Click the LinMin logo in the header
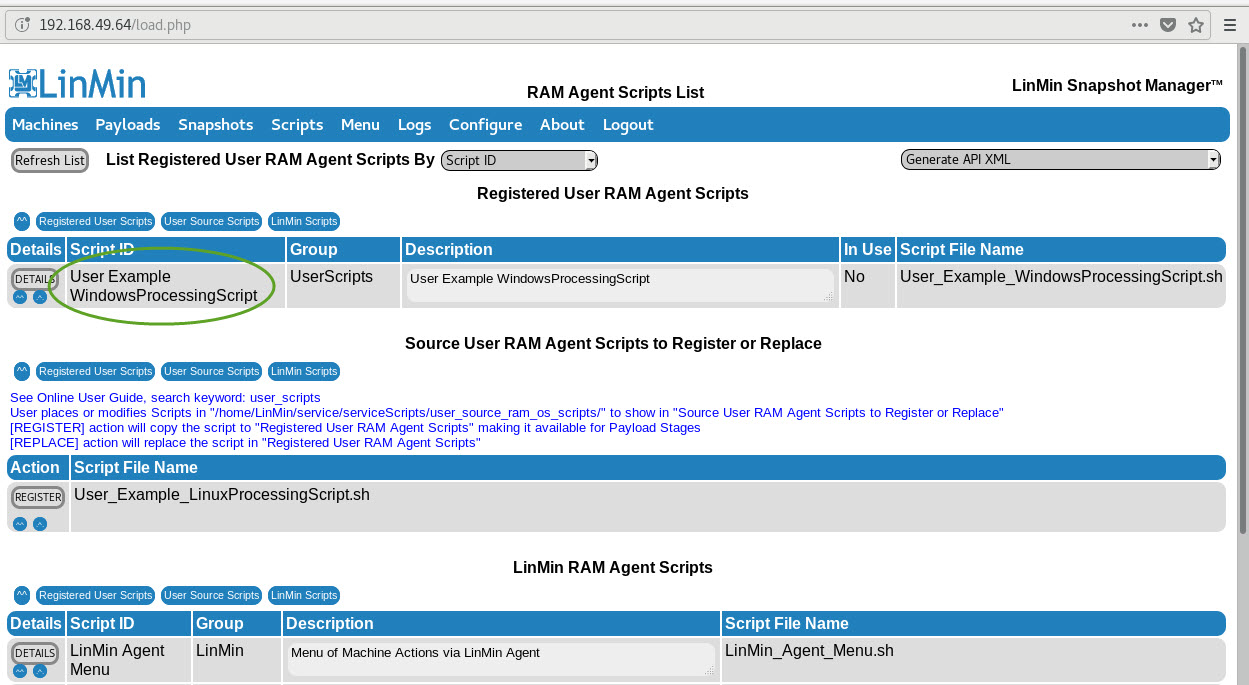Viewport: 1249px width, 685px height. coord(77,84)
